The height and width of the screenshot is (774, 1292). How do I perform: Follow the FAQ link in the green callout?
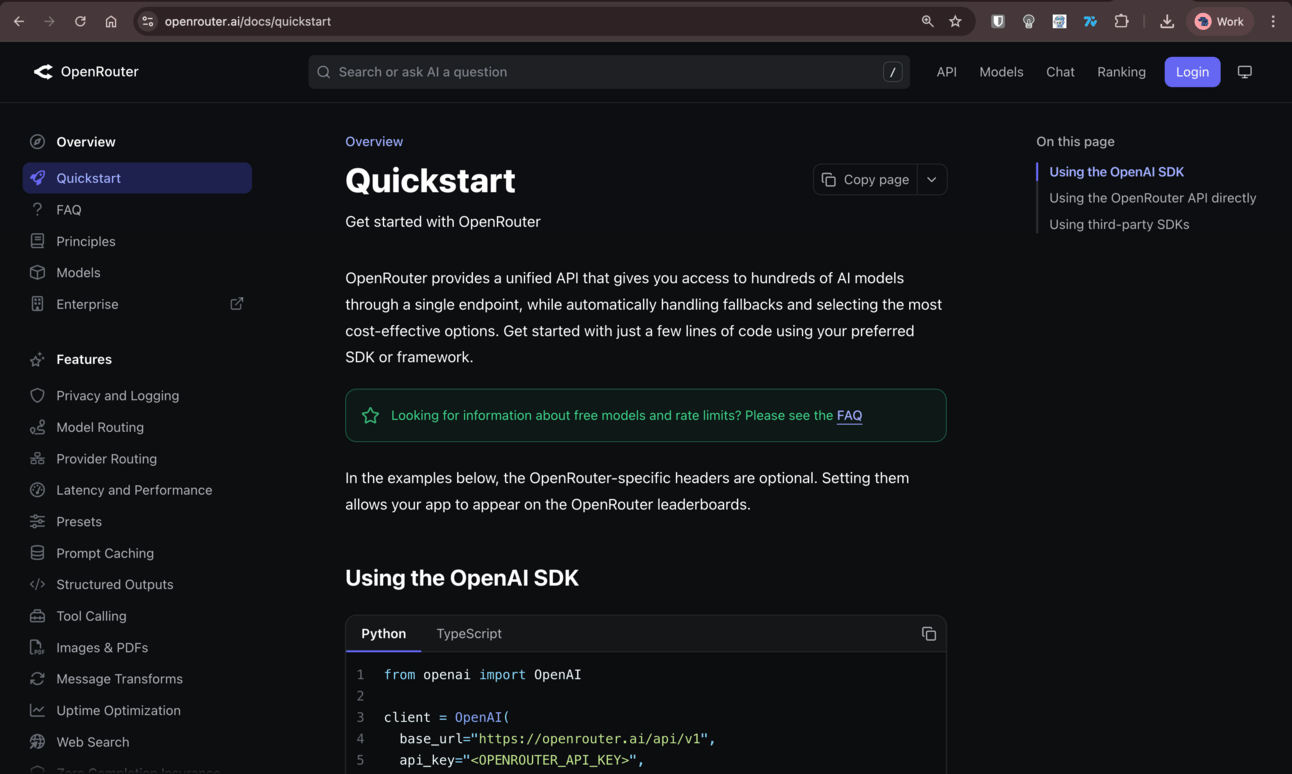click(849, 415)
